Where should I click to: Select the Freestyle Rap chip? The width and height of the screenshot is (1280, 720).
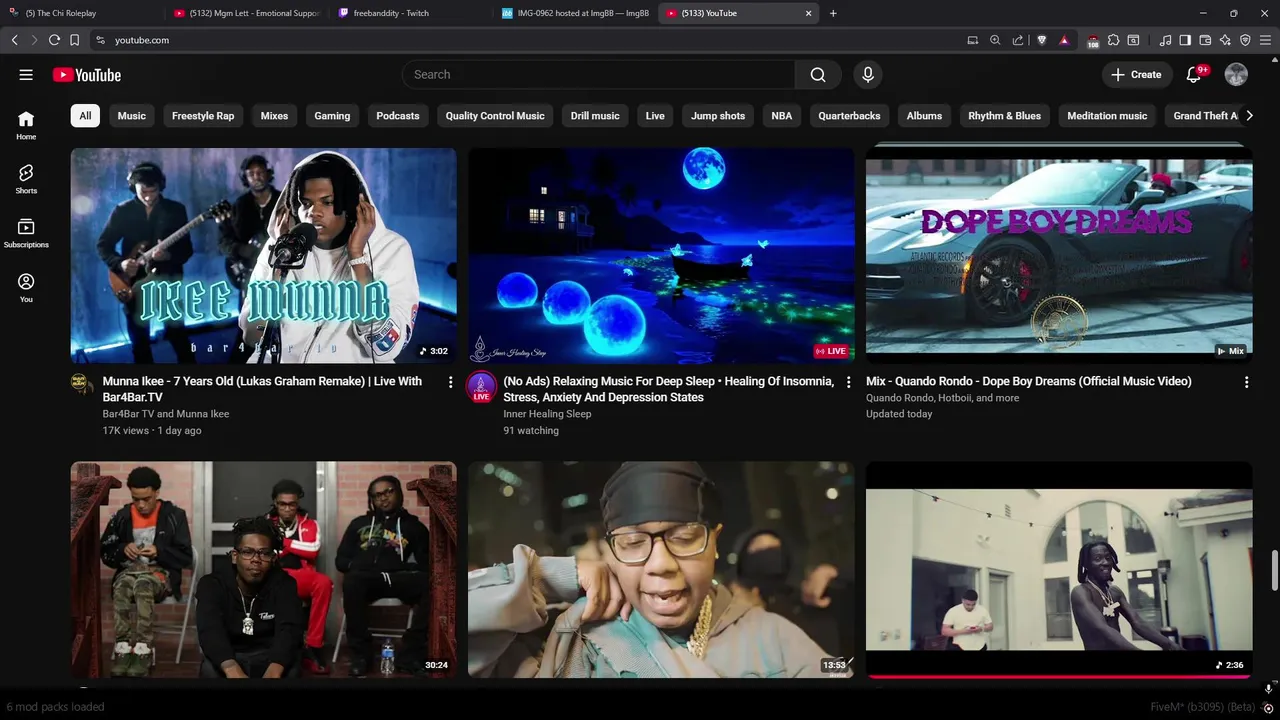pyautogui.click(x=203, y=116)
